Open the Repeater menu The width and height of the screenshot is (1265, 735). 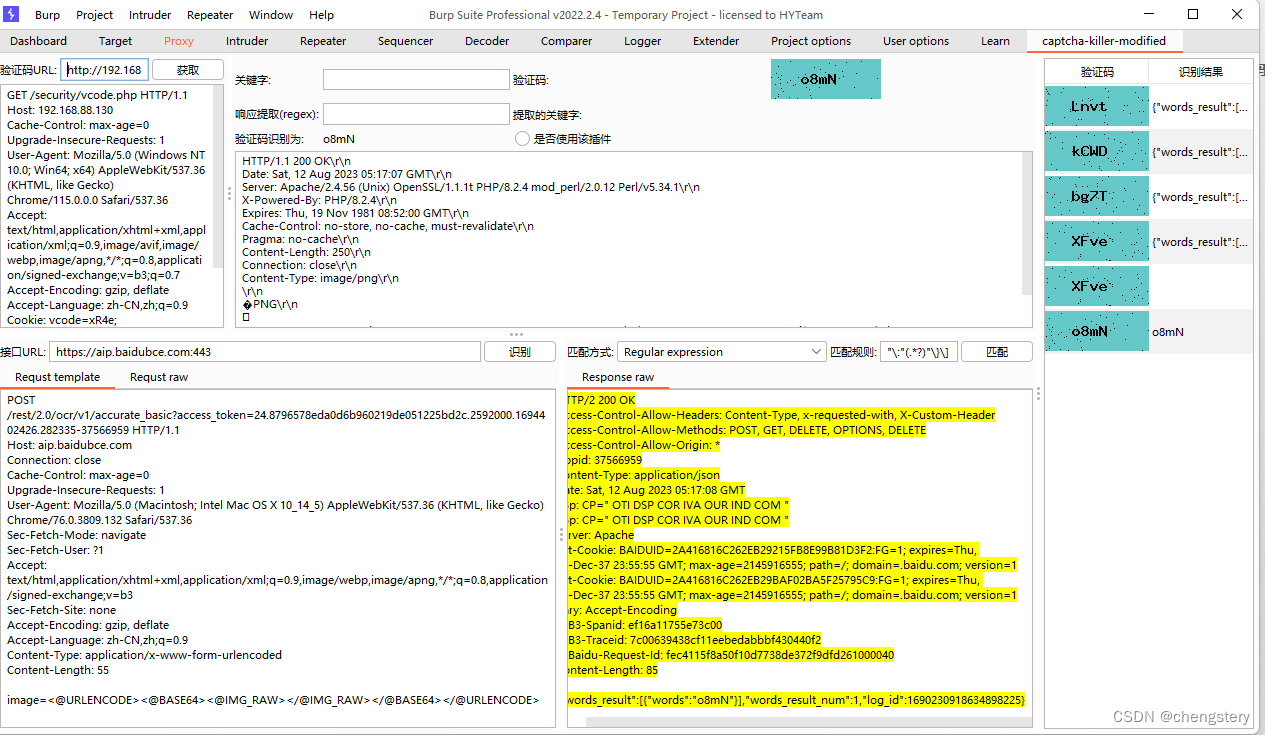(210, 15)
